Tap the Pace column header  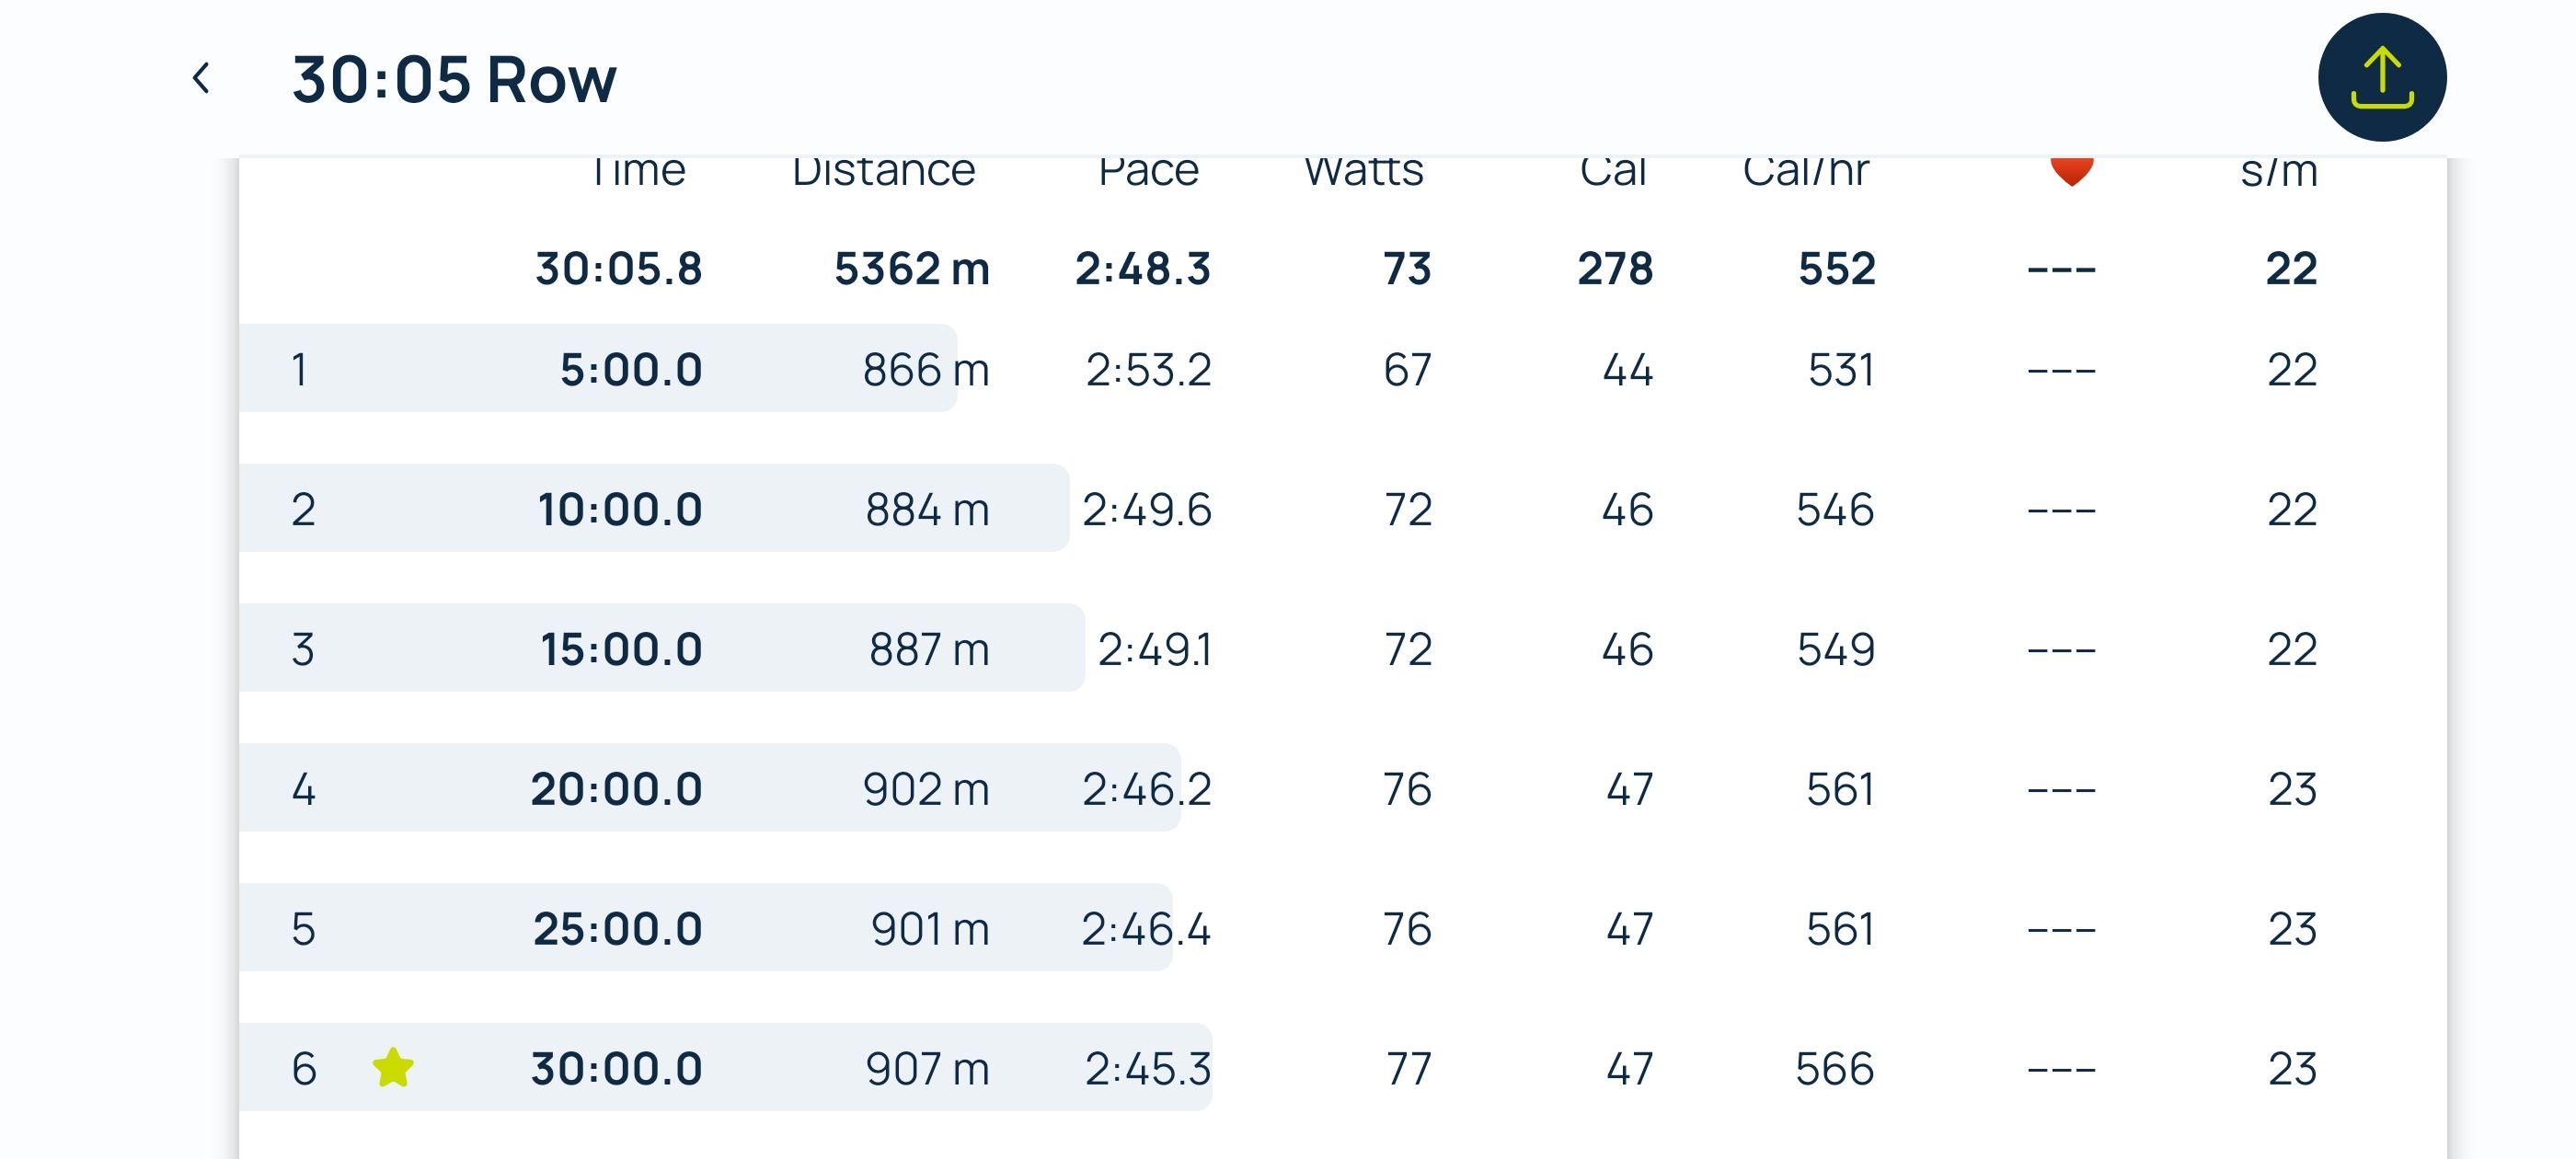[x=1148, y=172]
